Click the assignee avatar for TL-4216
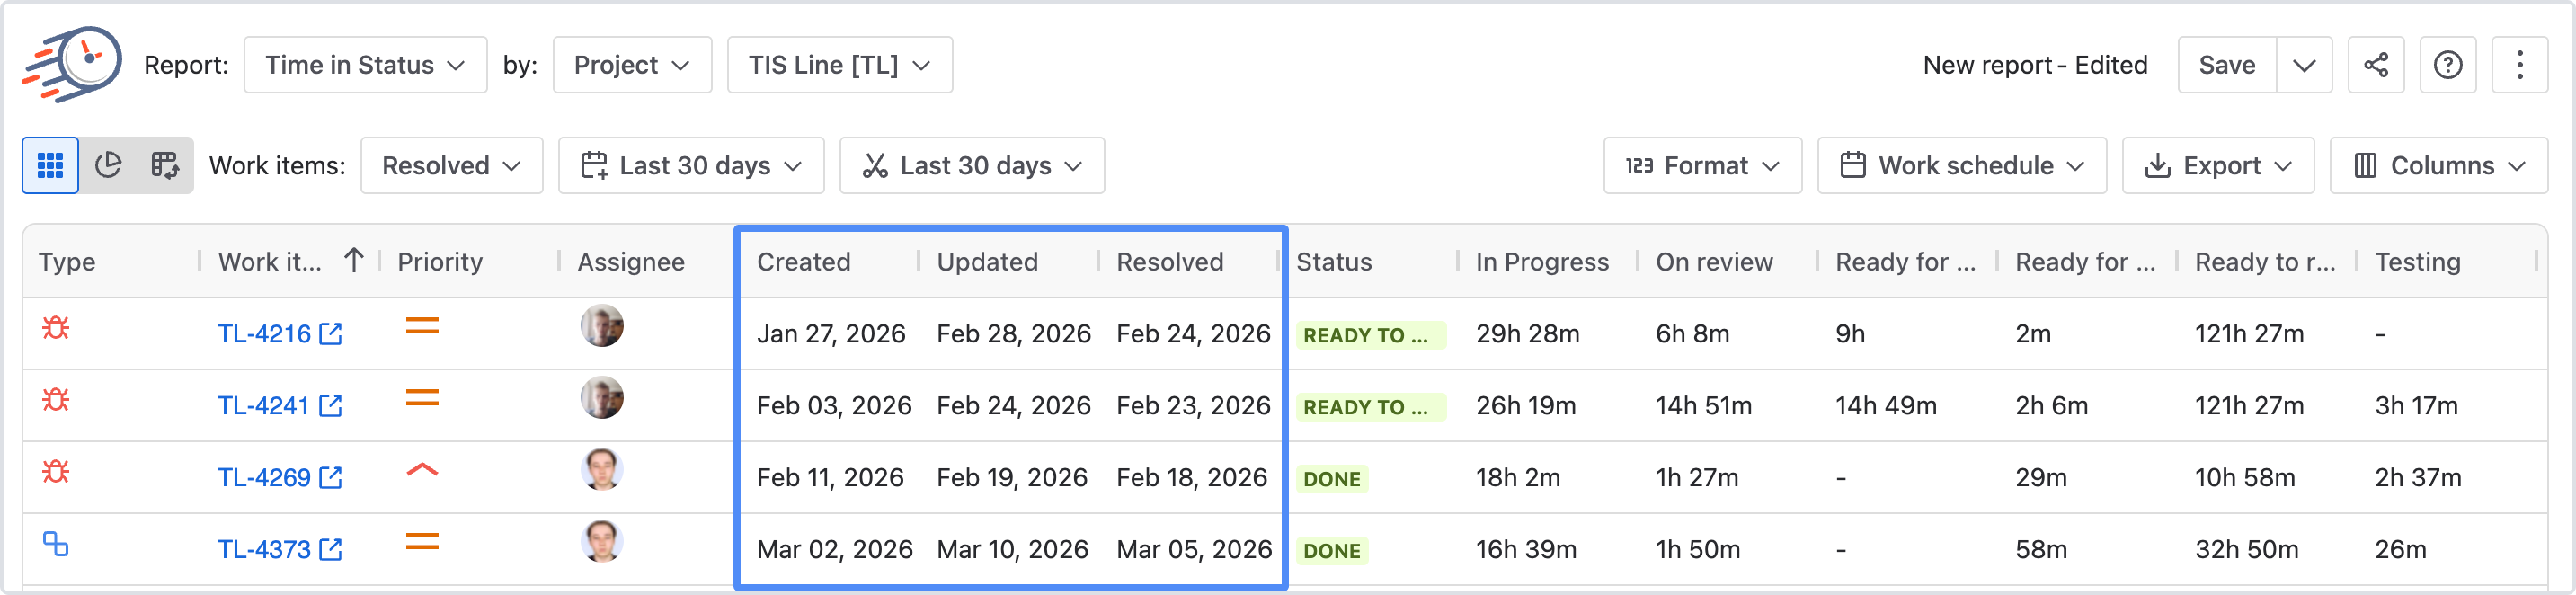The width and height of the screenshot is (2576, 595). click(x=602, y=326)
